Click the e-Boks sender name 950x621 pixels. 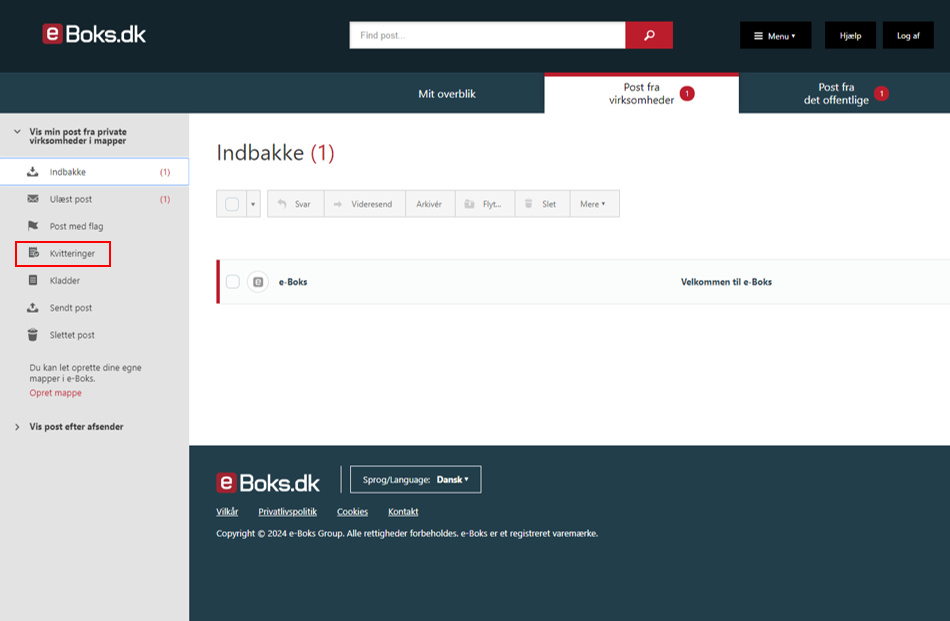(x=293, y=282)
